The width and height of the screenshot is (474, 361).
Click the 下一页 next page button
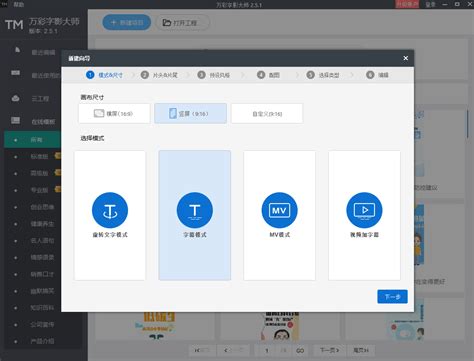click(329, 350)
